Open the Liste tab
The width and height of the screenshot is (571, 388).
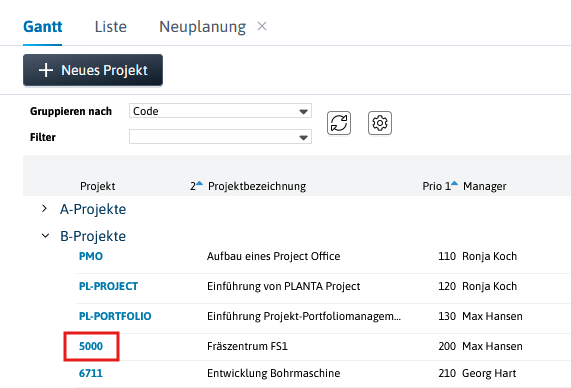coord(111,27)
